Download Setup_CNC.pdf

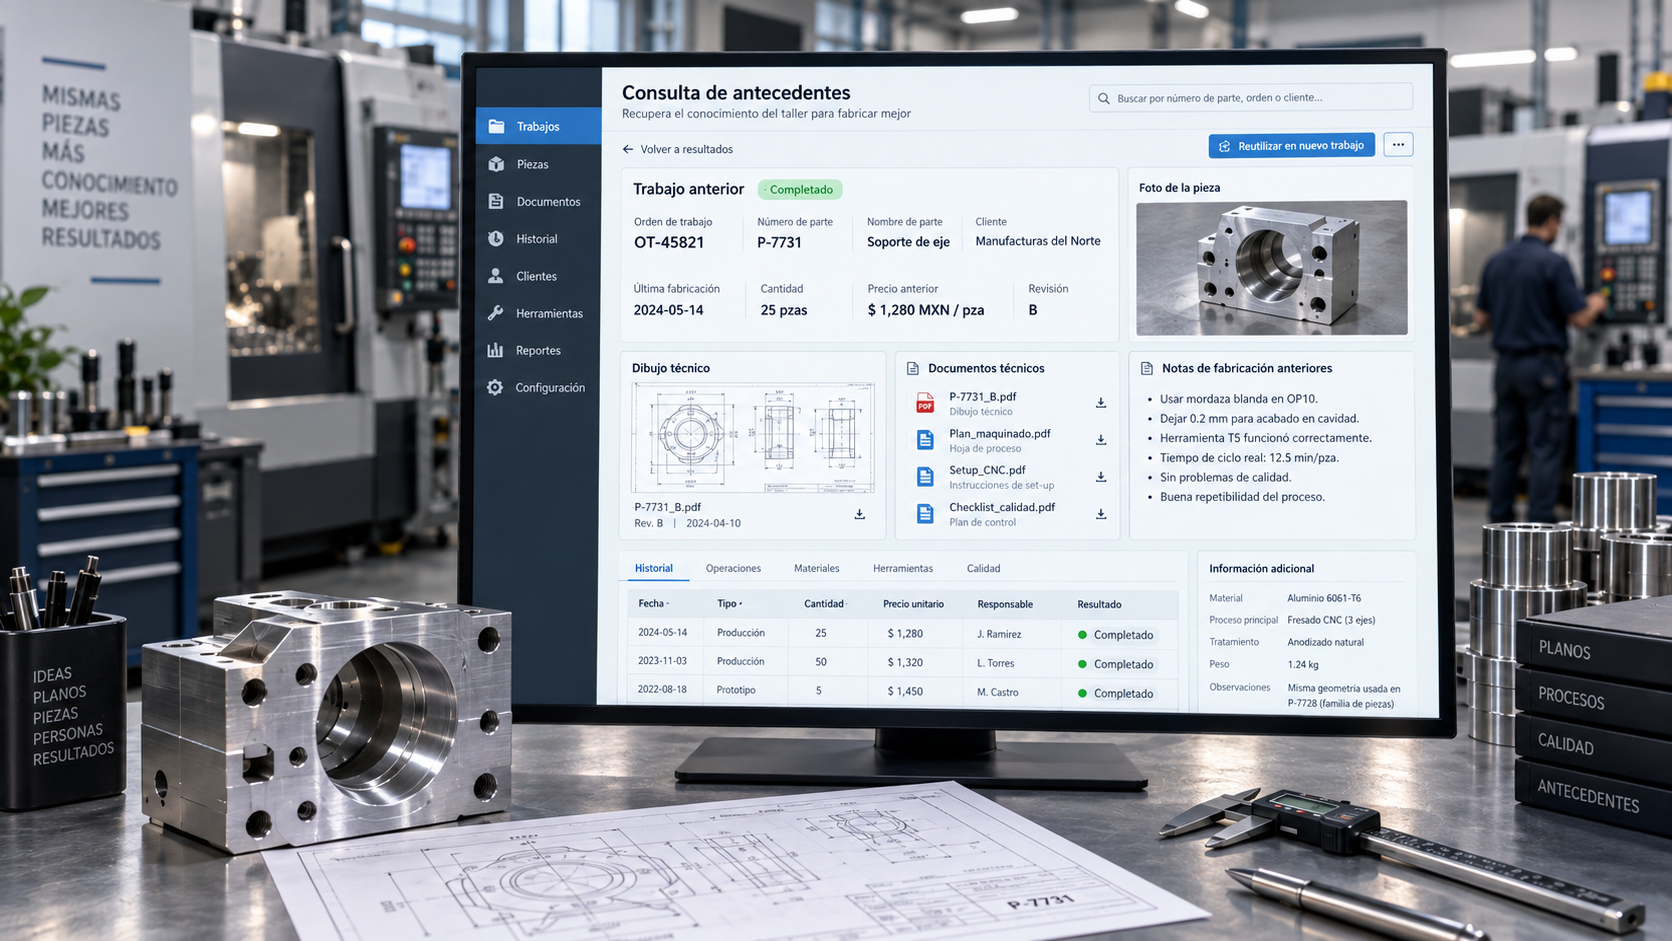[1100, 477]
